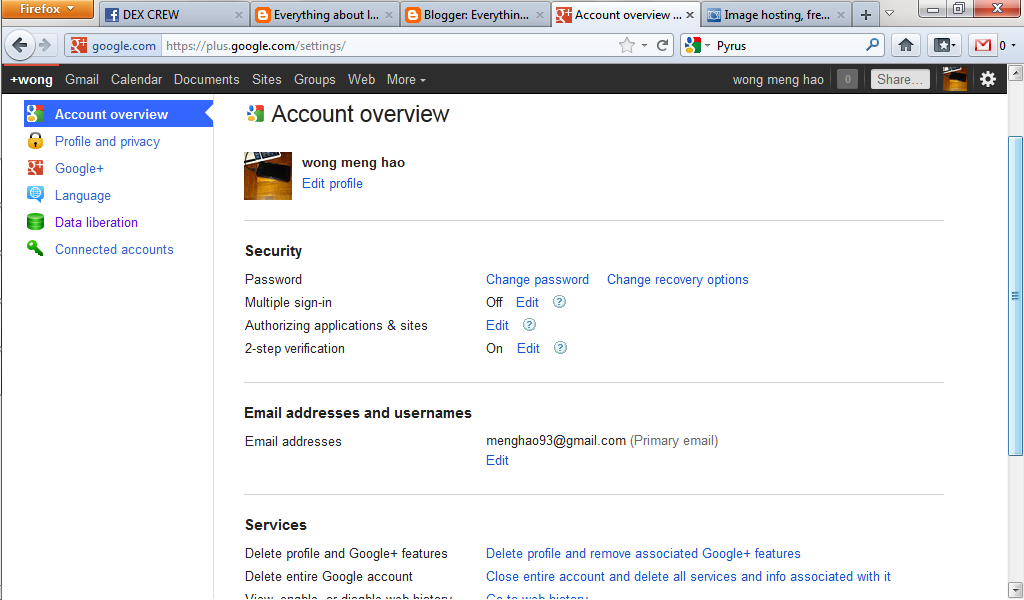This screenshot has height=600, width=1024.
Task: Open the URL history dropdown arrow
Action: click(644, 45)
